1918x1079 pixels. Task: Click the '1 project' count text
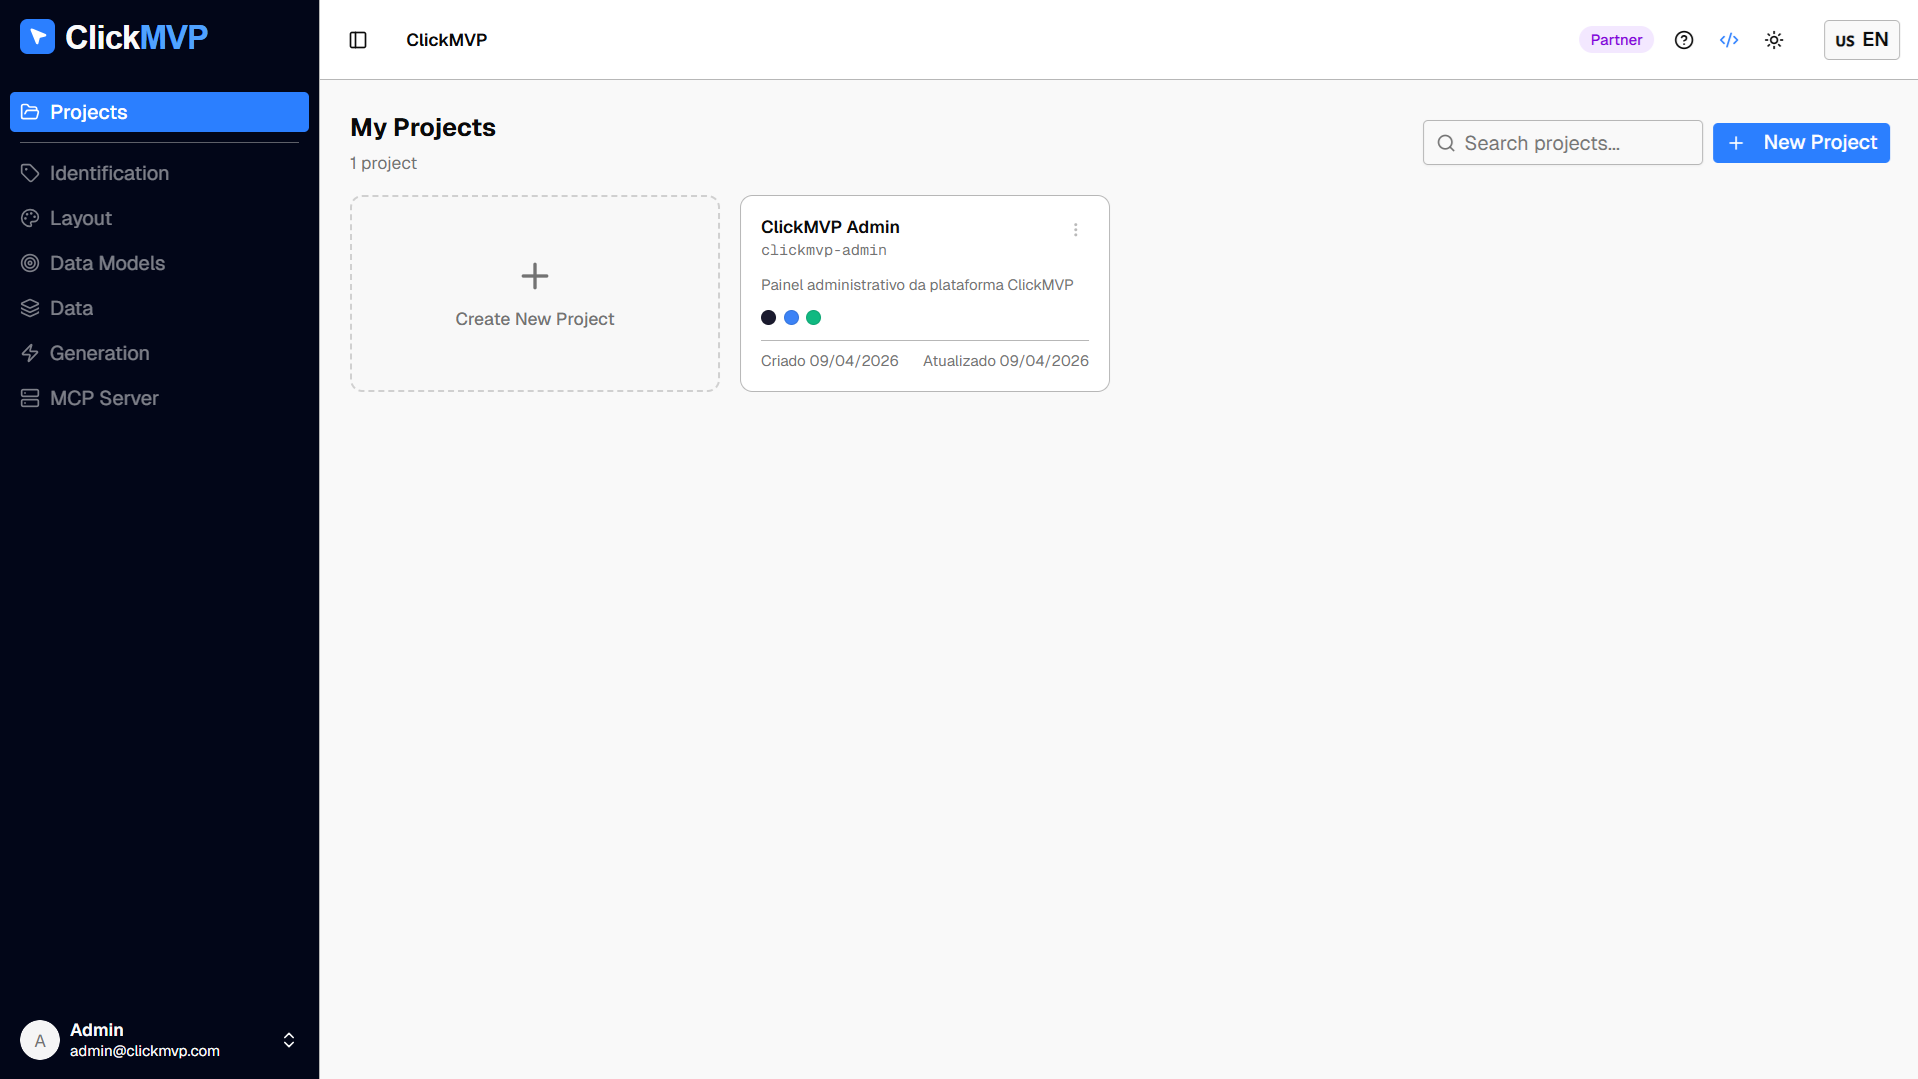point(383,163)
